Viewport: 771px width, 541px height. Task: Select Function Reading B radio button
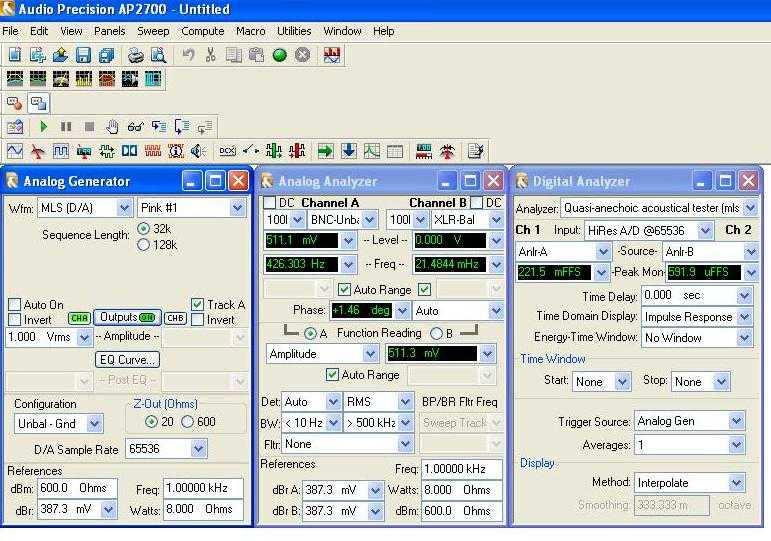[436, 333]
